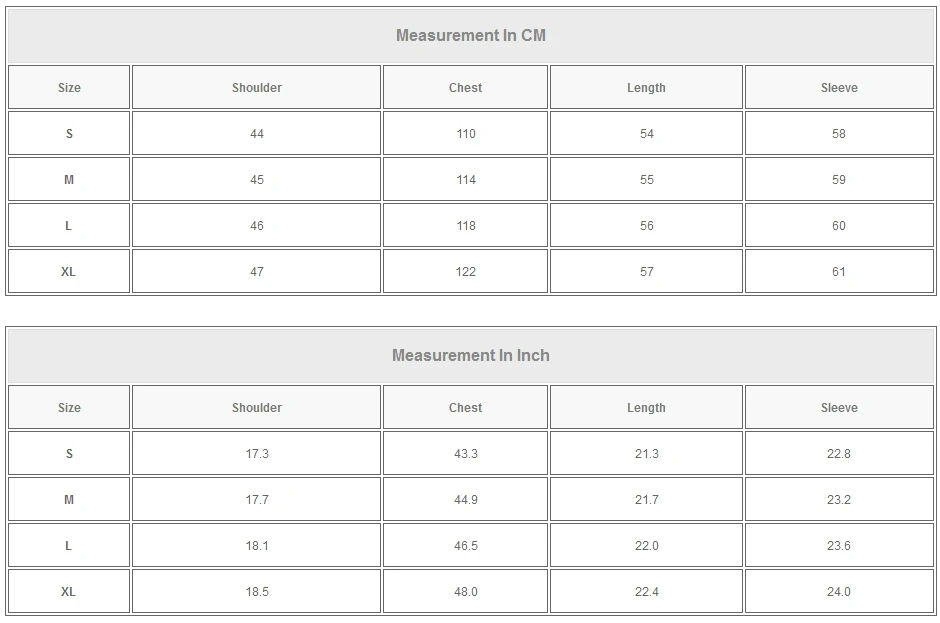Select the shoulder value 18.5 cell
The height and width of the screenshot is (623, 940).
click(x=257, y=592)
